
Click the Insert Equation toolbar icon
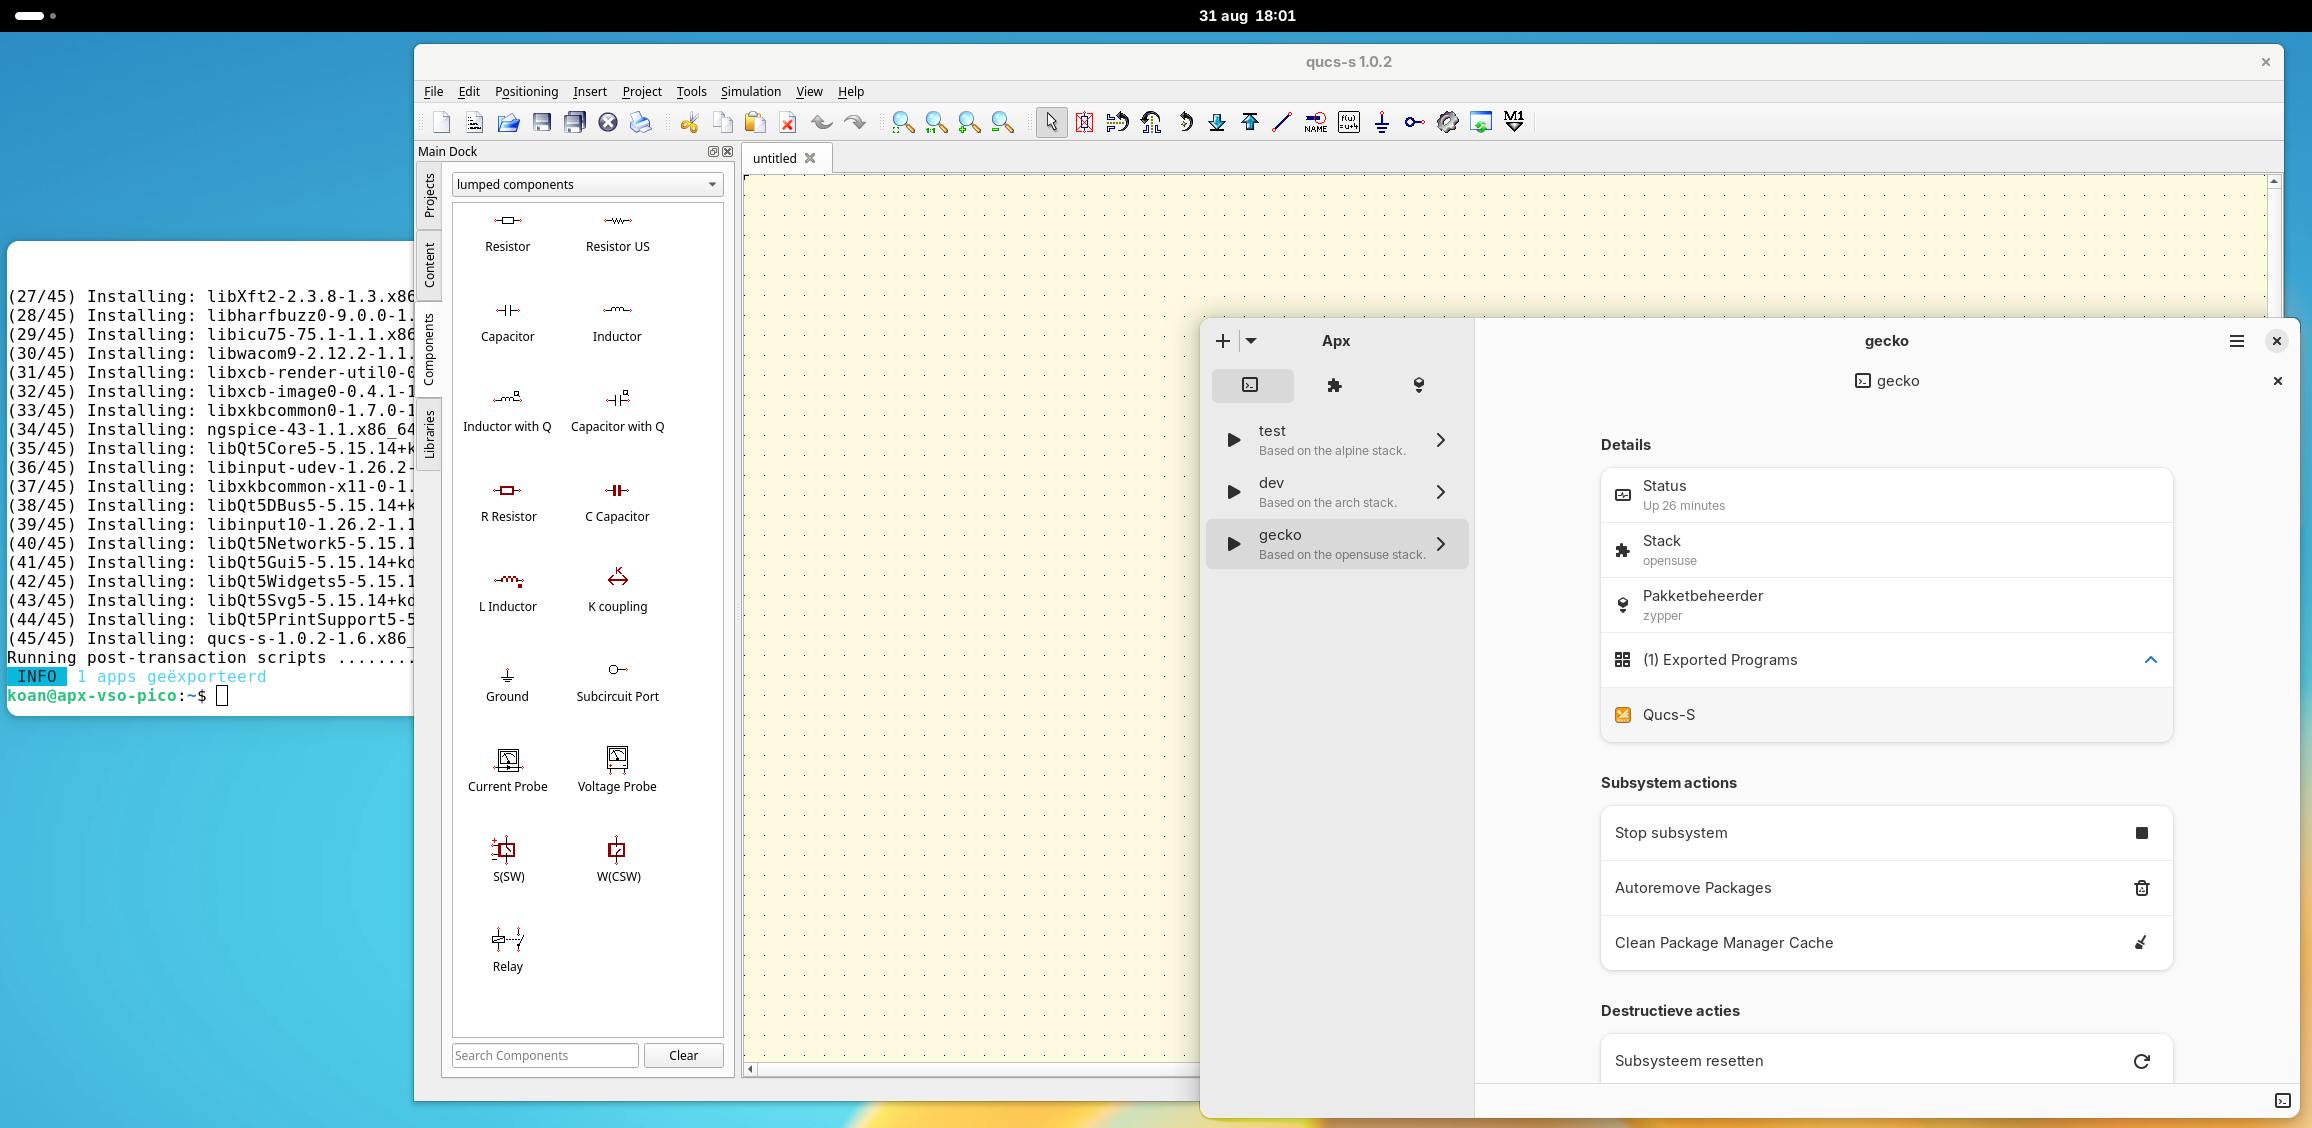[1348, 122]
